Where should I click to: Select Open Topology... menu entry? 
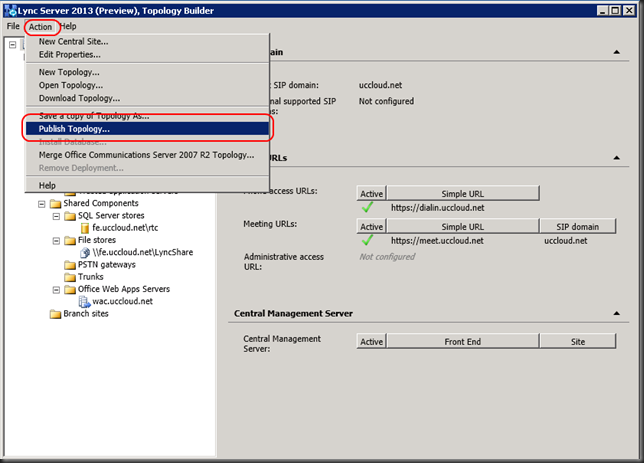click(147, 85)
